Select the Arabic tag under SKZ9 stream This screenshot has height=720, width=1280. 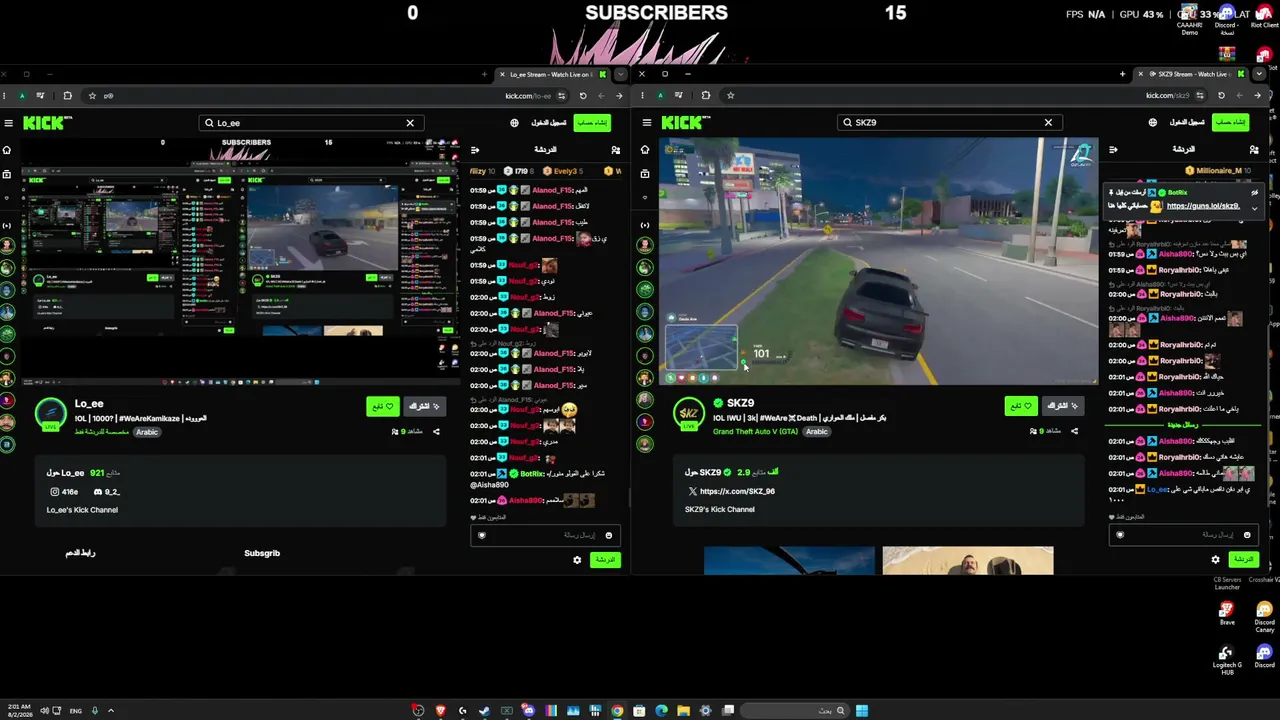817,432
